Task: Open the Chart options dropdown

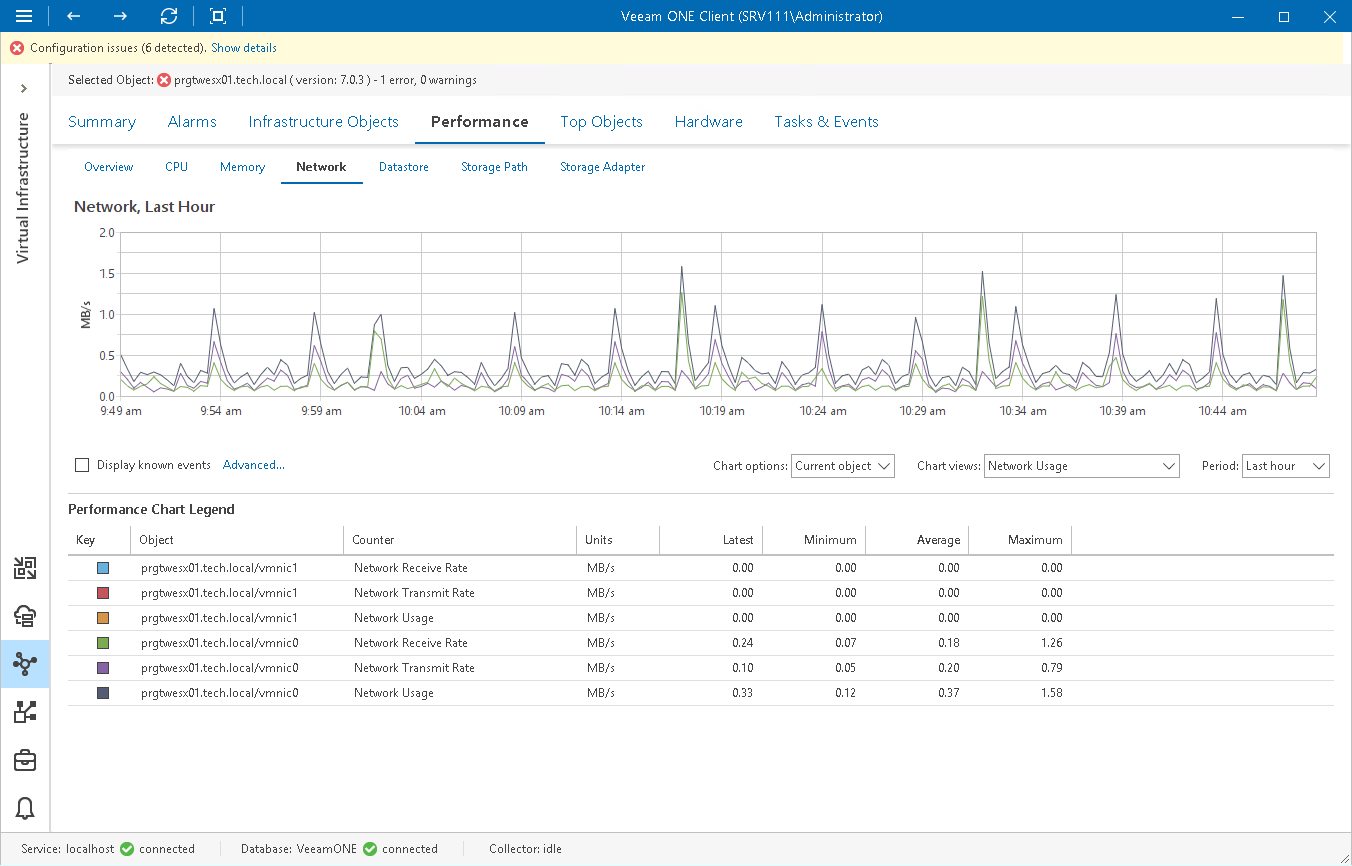Action: pyautogui.click(x=842, y=466)
